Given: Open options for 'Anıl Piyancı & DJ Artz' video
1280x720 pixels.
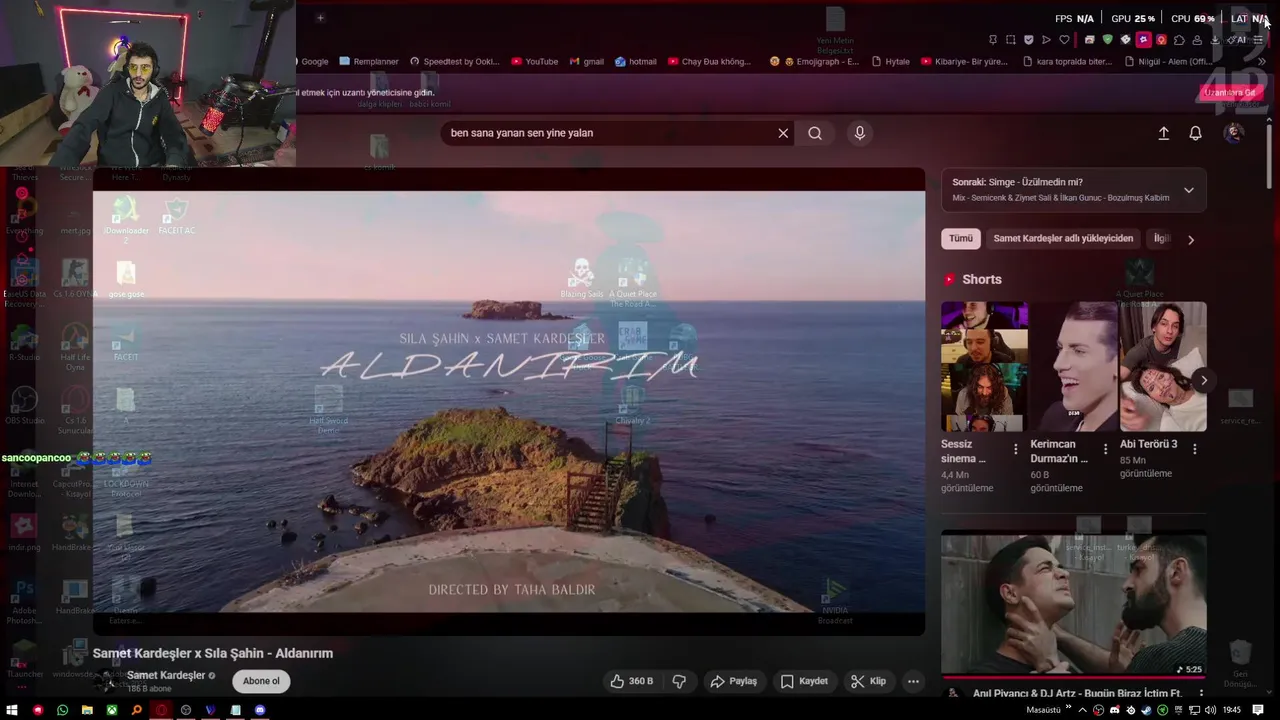Looking at the screenshot, I should [1200, 693].
